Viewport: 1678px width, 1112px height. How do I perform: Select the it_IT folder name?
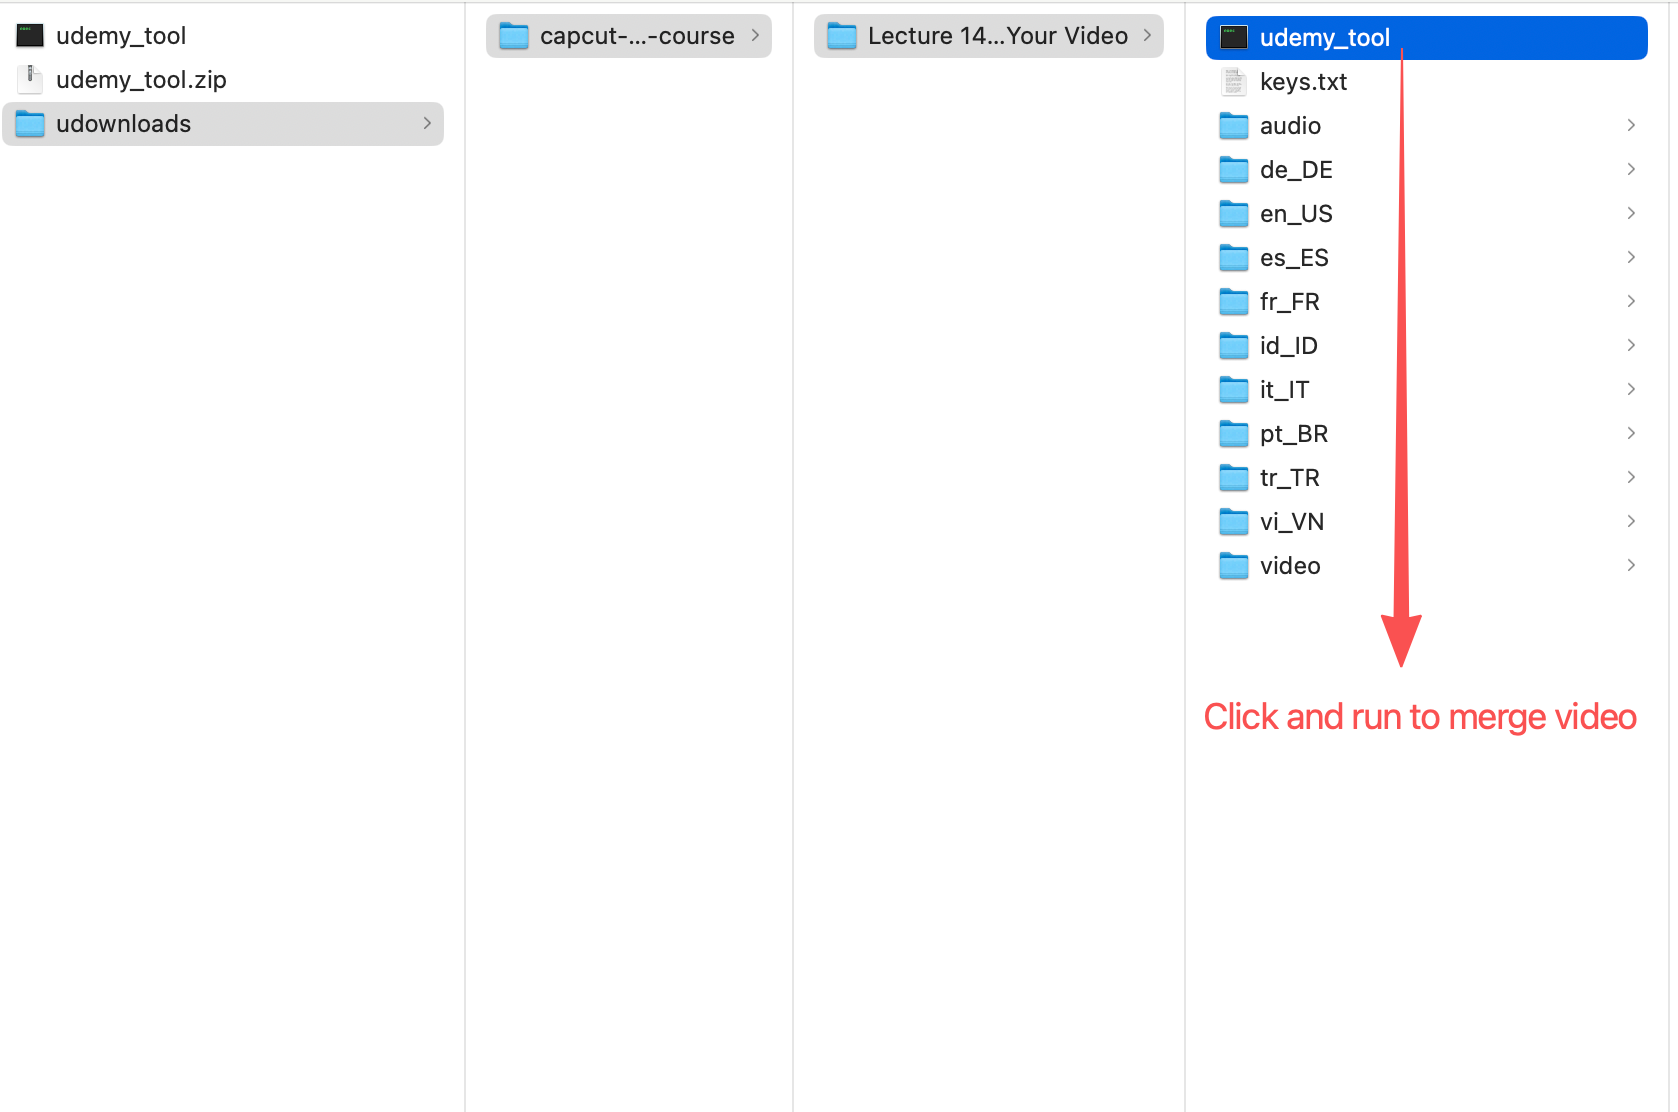(1284, 390)
